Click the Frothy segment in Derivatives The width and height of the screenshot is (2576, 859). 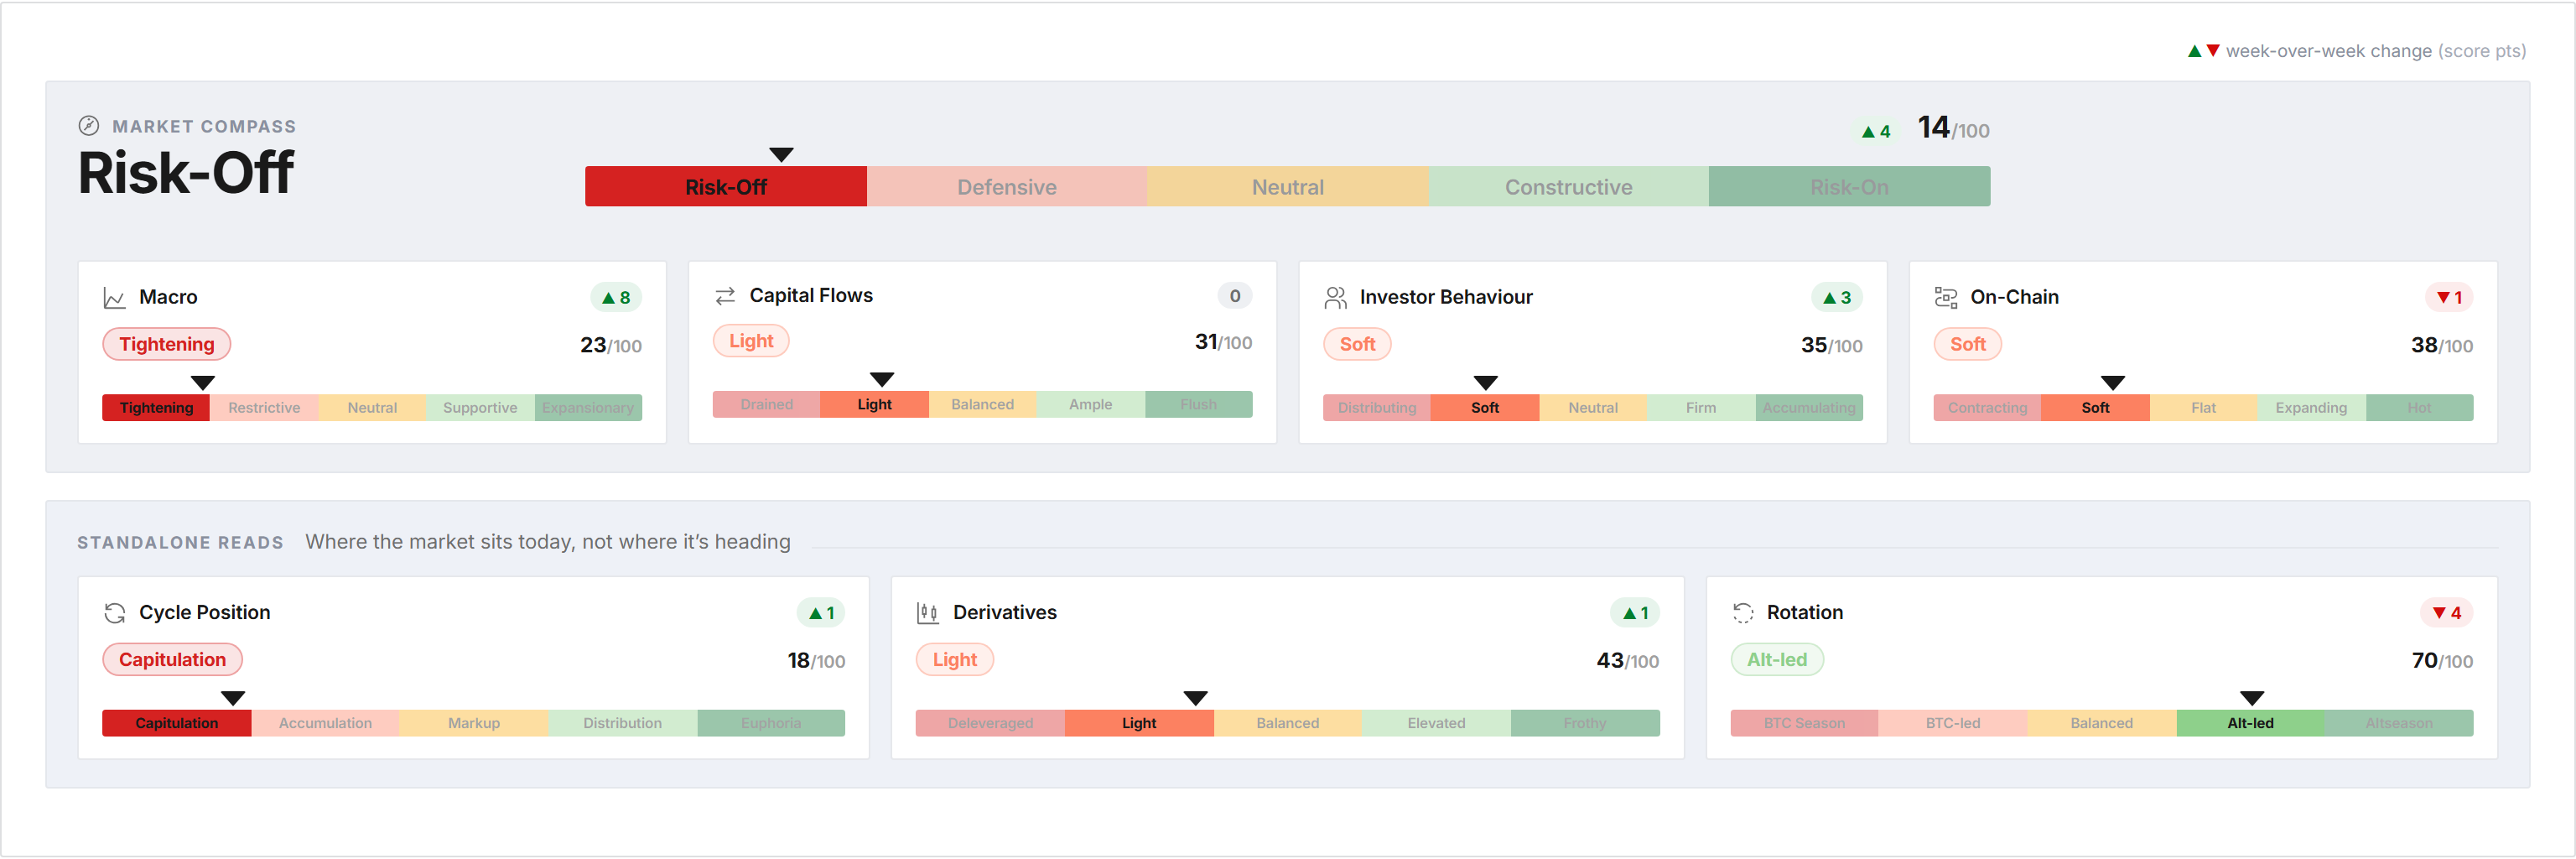click(x=1585, y=723)
